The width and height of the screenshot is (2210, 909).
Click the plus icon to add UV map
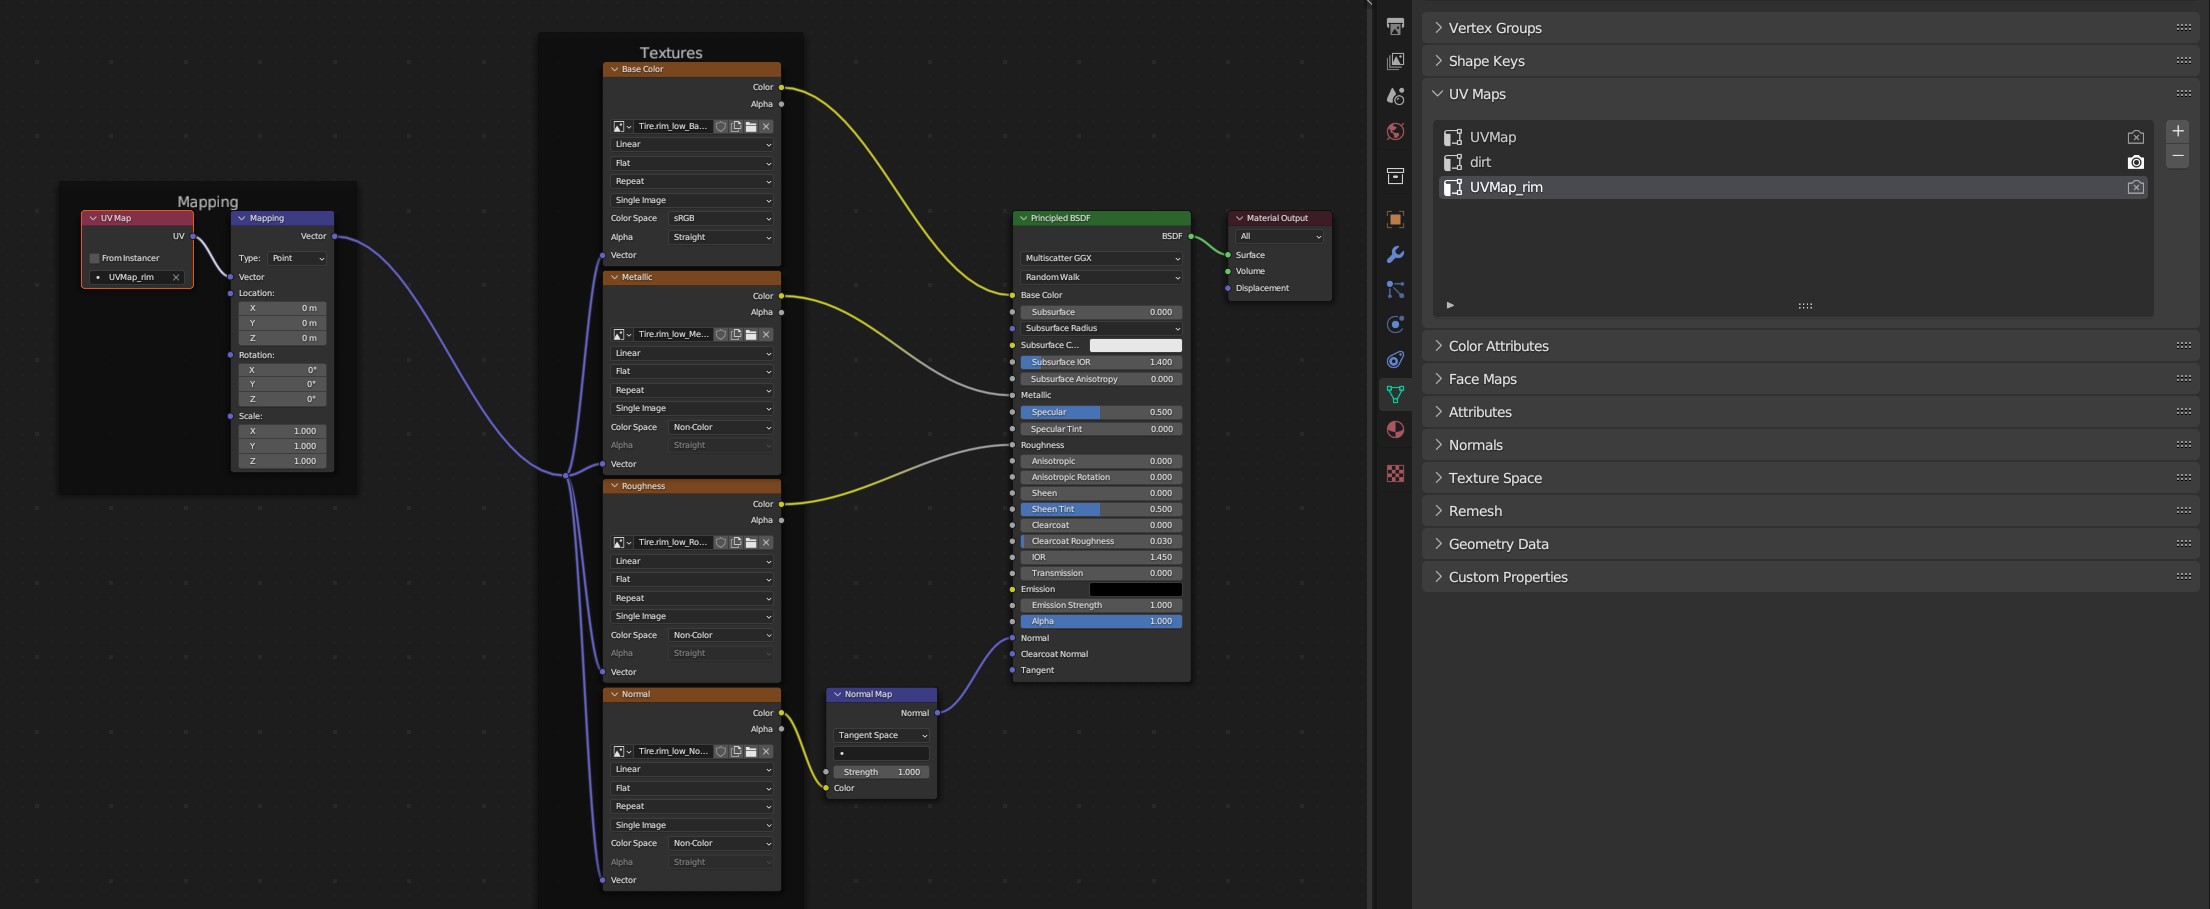[2177, 131]
